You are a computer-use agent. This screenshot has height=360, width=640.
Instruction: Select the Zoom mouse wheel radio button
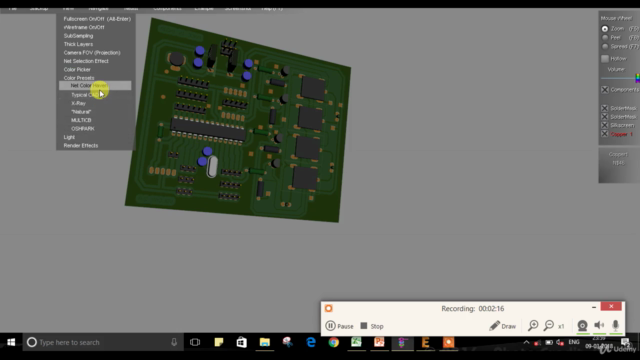[x=605, y=29]
